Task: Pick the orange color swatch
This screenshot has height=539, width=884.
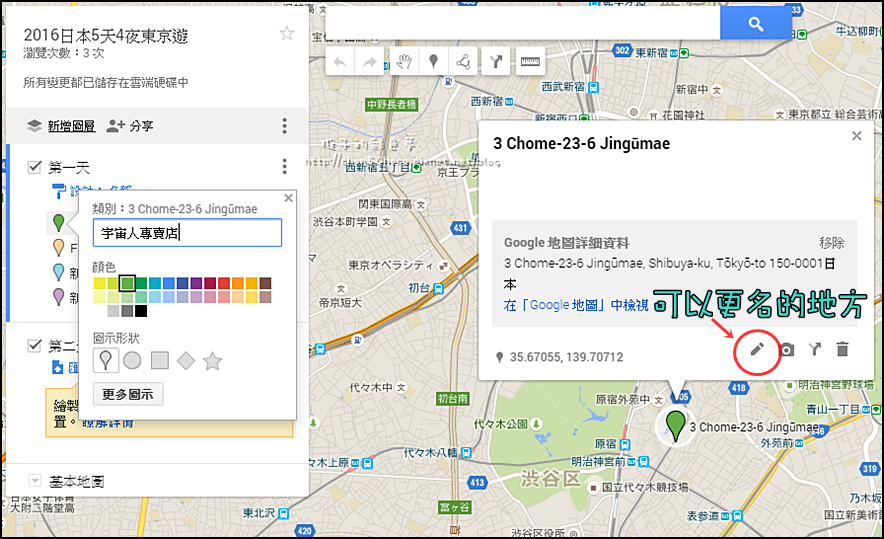Action: [238, 283]
